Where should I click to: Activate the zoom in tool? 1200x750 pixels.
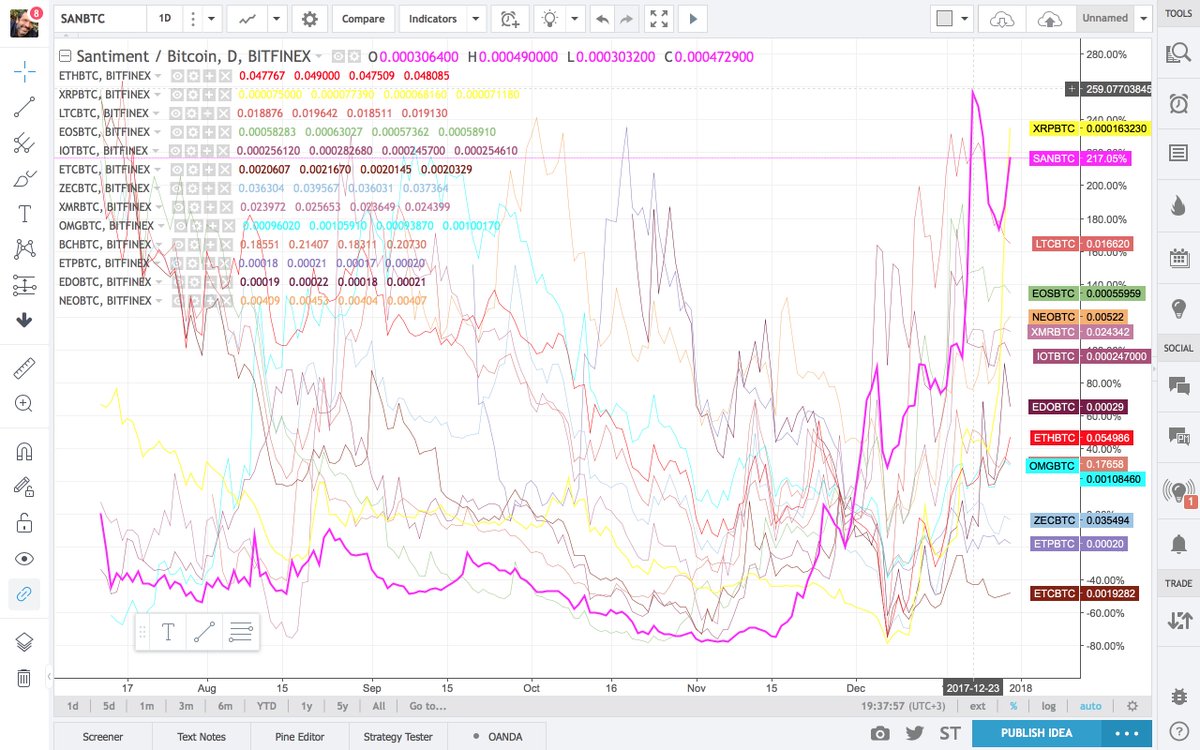click(25, 404)
